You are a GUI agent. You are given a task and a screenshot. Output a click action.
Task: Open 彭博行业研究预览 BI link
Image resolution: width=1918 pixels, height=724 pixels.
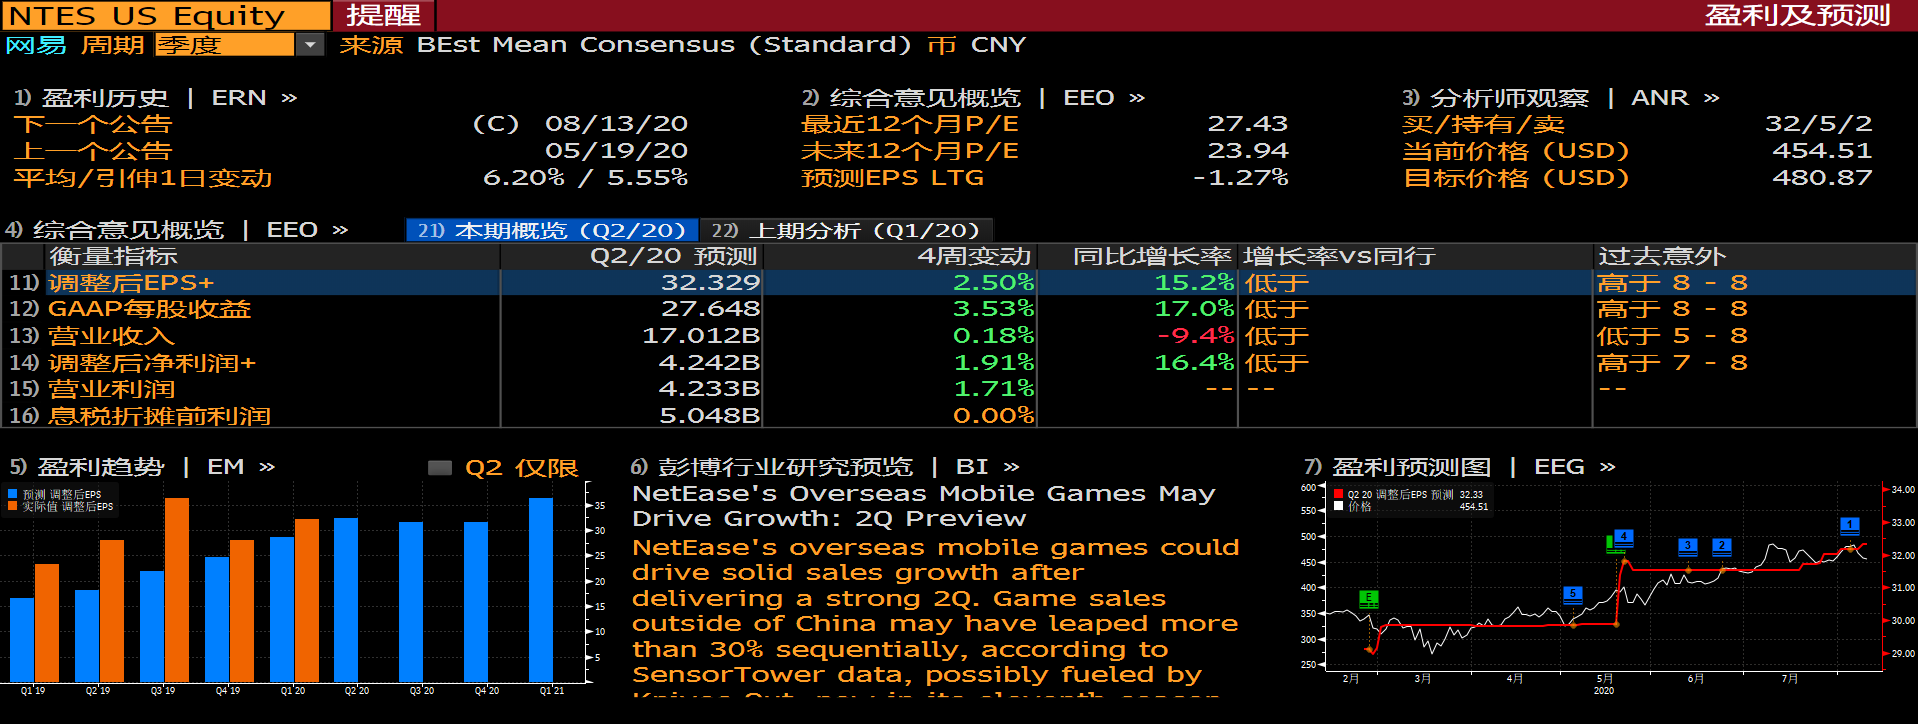pyautogui.click(x=825, y=467)
